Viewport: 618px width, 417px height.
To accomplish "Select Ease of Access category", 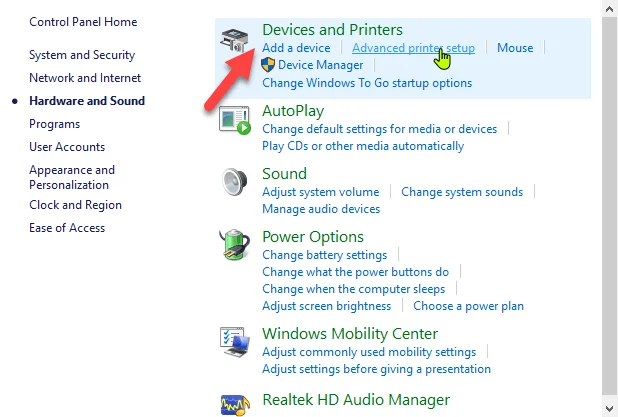I will coord(67,228).
